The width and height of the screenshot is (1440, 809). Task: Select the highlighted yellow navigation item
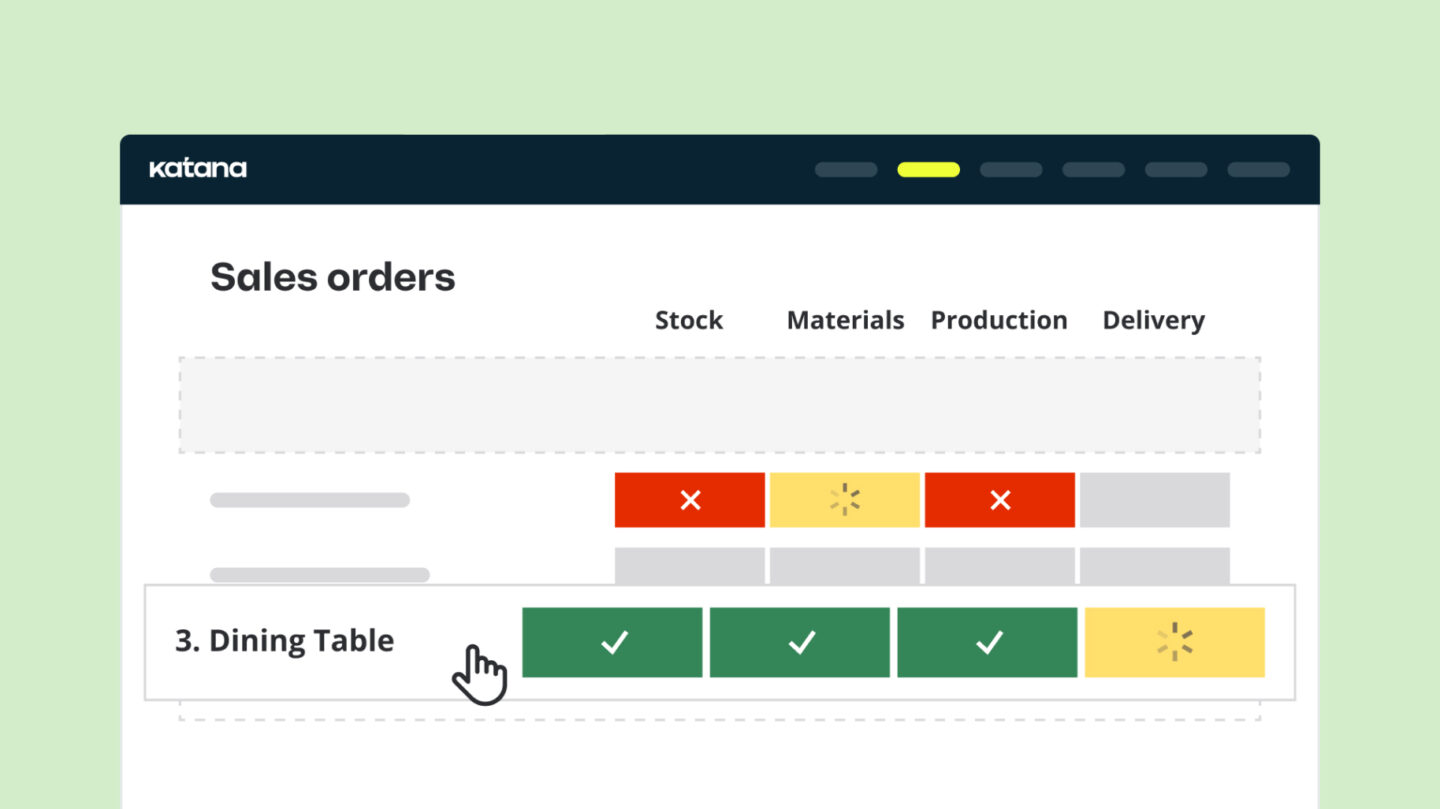coord(928,170)
